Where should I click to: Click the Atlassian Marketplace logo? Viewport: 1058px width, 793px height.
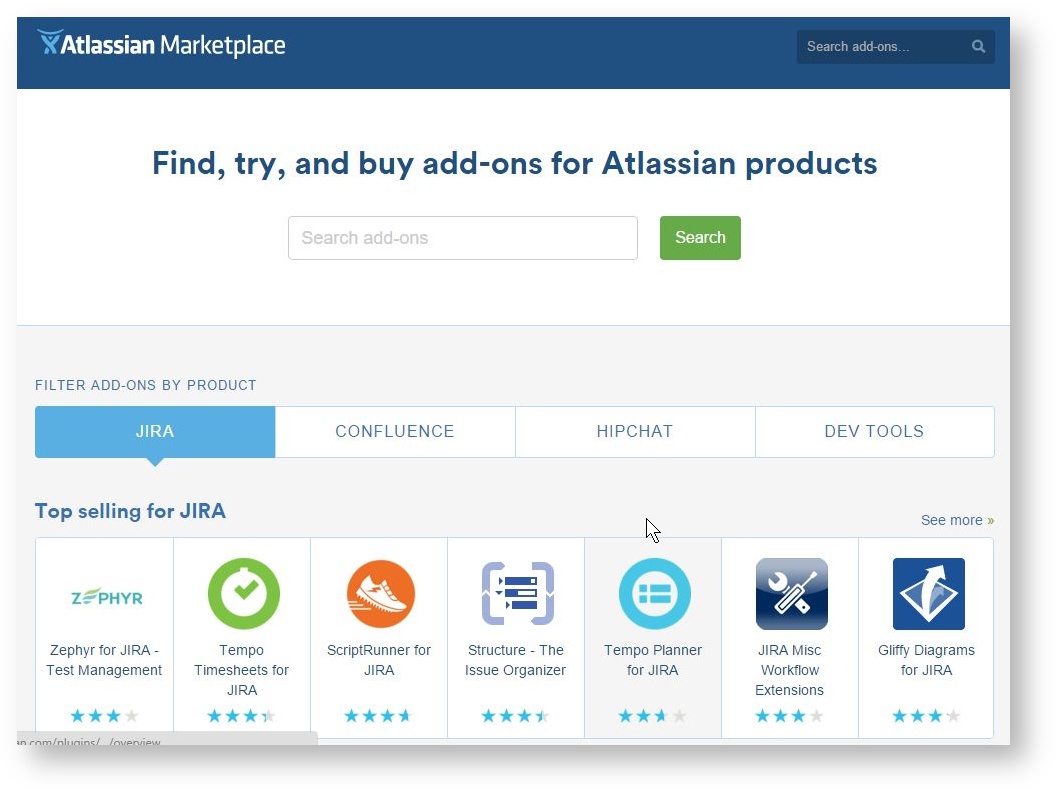click(161, 44)
